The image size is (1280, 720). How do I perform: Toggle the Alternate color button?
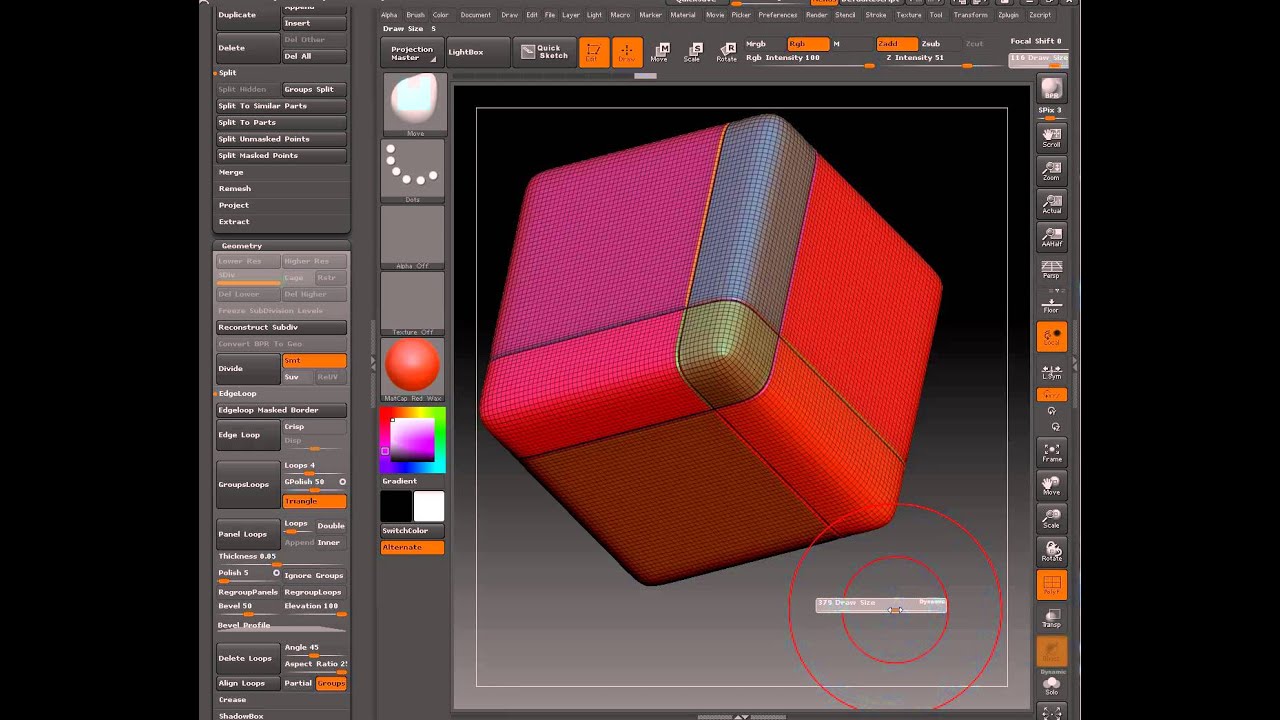coord(412,547)
